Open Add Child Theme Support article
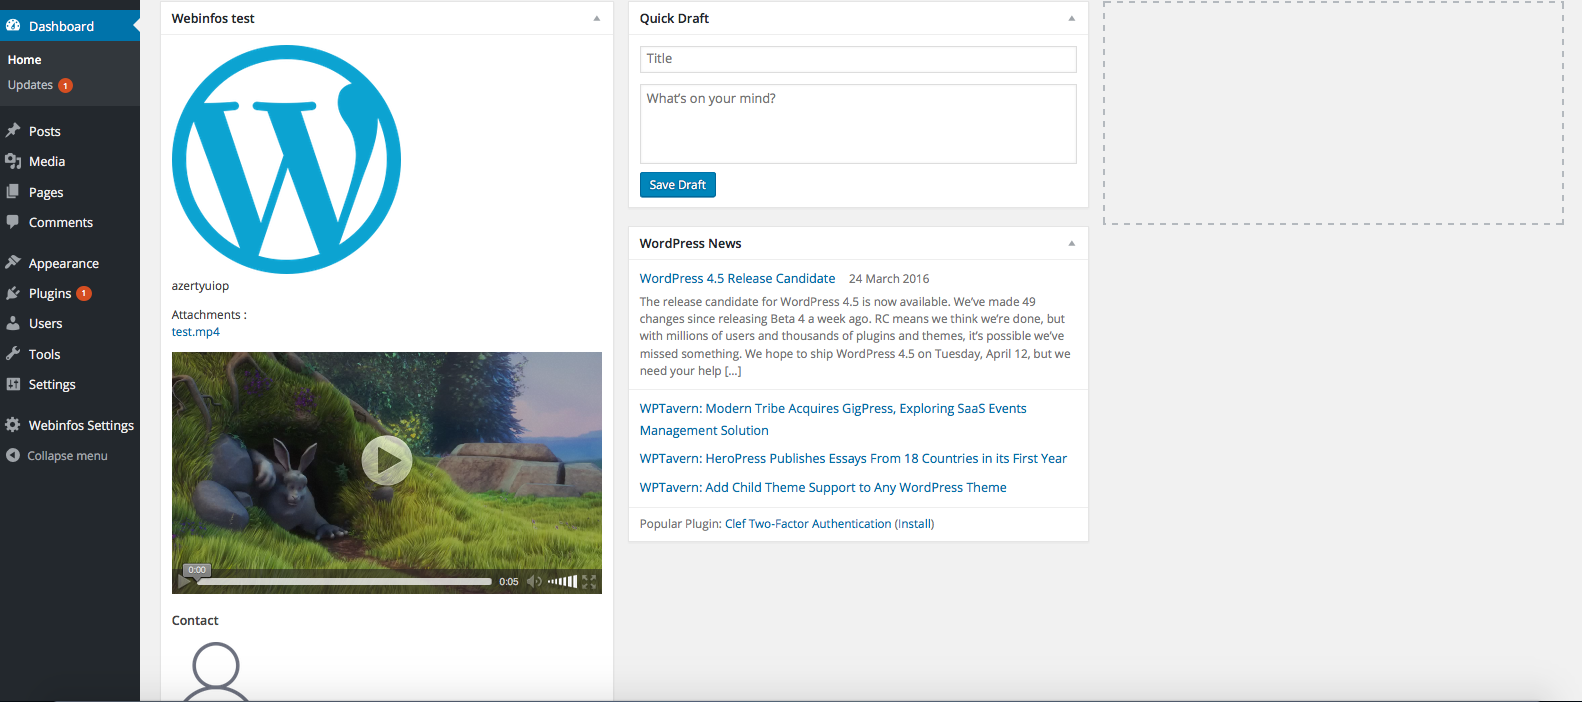This screenshot has height=702, width=1582. click(823, 487)
